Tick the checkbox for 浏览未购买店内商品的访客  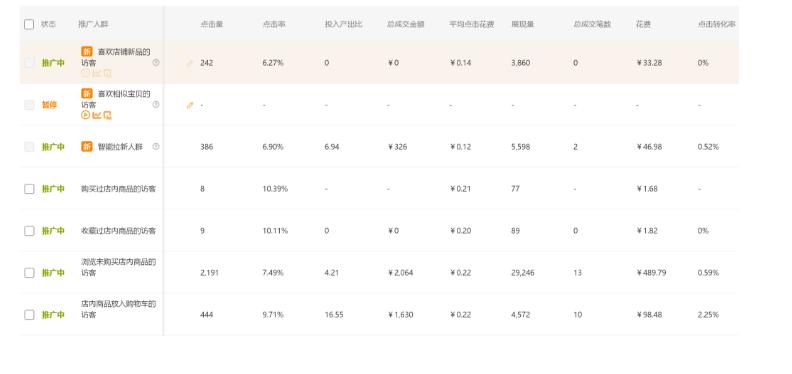coord(29,272)
